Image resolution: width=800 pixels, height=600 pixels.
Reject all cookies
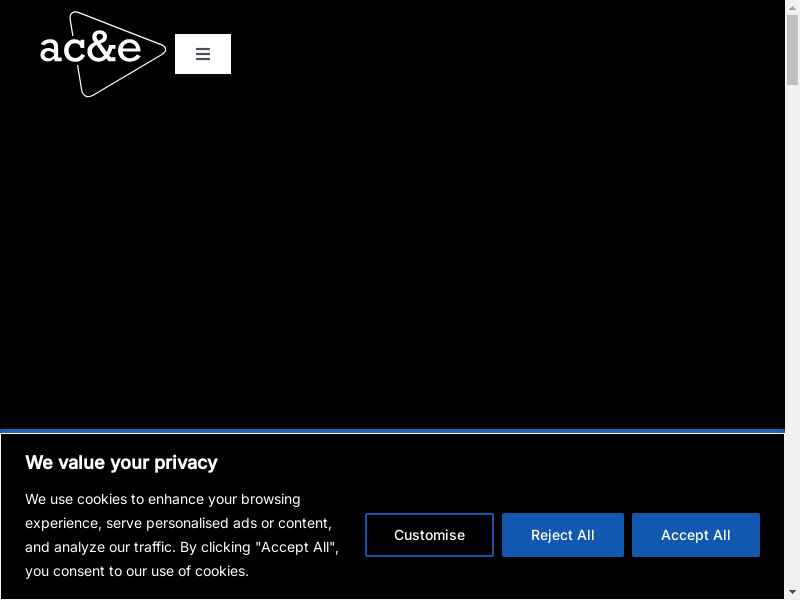[x=562, y=535]
